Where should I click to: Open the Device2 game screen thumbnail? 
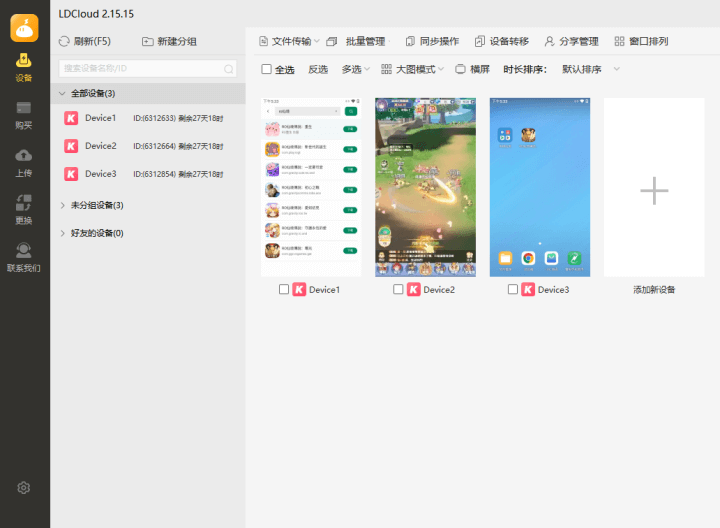coord(425,187)
